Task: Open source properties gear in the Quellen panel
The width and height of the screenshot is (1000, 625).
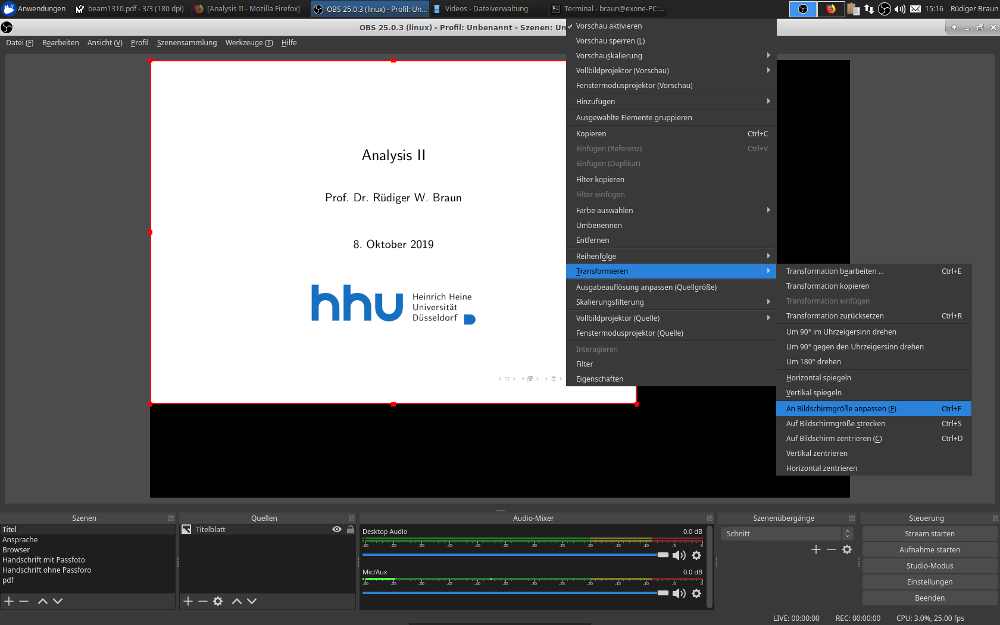Action: pyautogui.click(x=218, y=601)
